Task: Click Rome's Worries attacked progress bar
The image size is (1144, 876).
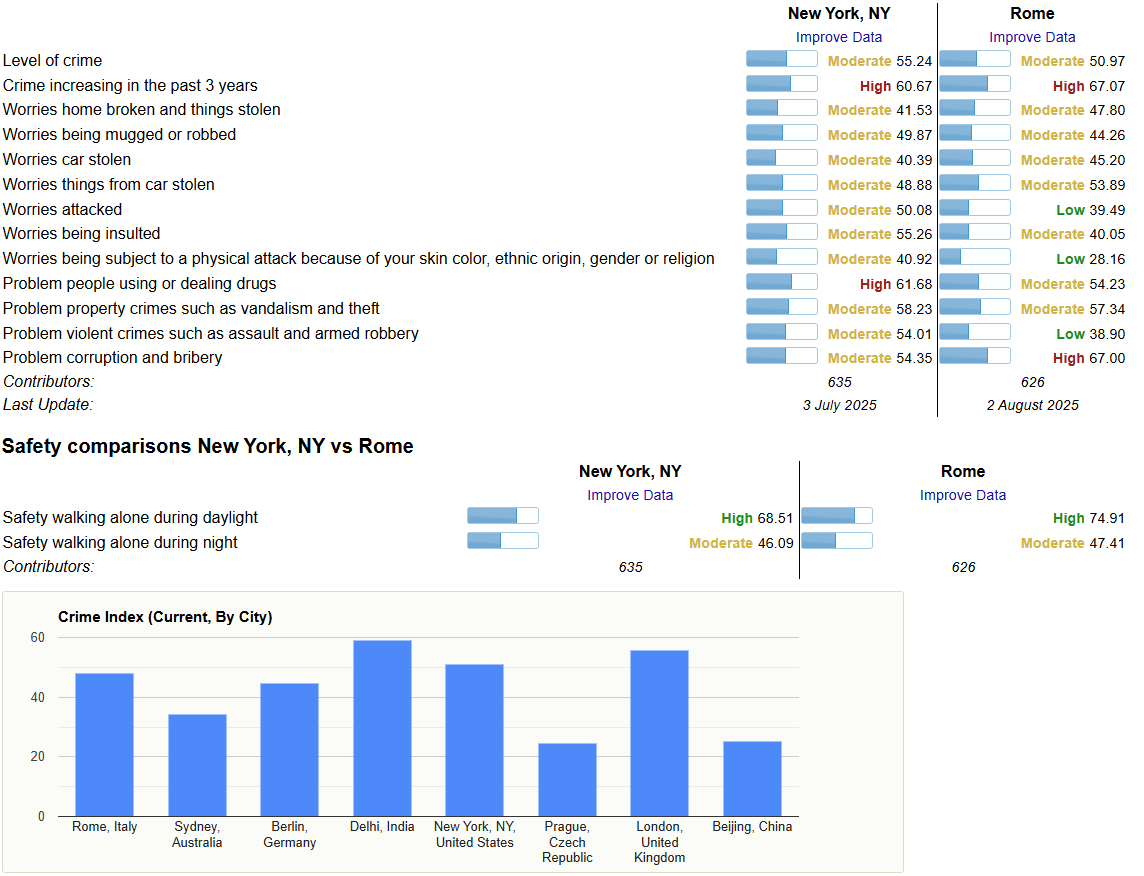Action: 974,208
